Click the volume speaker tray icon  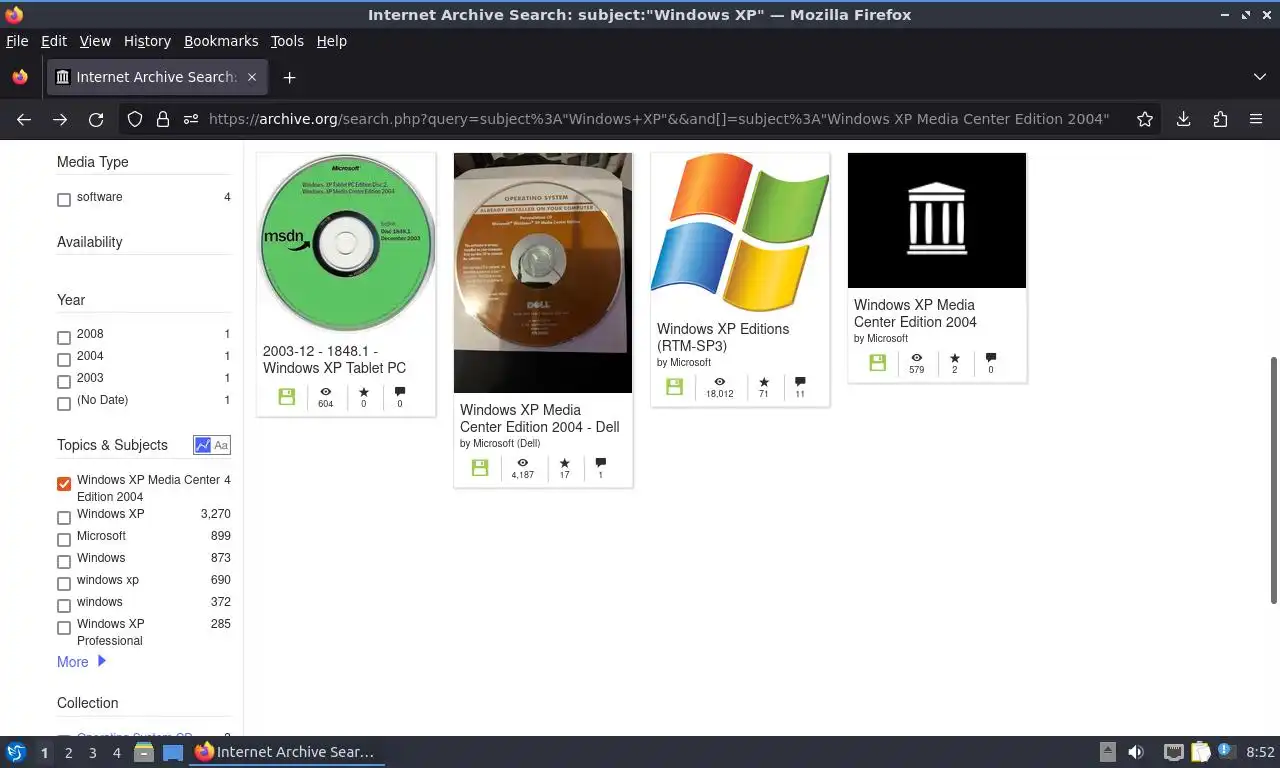pyautogui.click(x=1136, y=752)
